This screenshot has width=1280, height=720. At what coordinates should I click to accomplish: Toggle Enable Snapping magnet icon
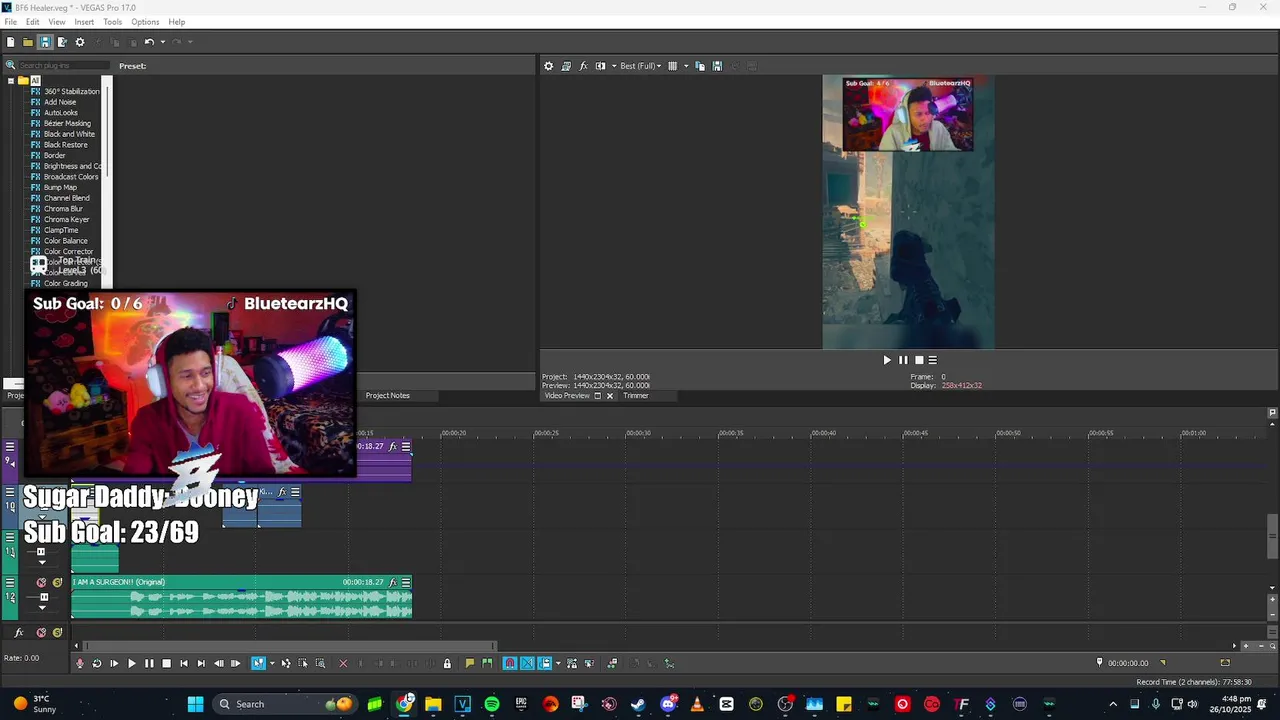[510, 663]
